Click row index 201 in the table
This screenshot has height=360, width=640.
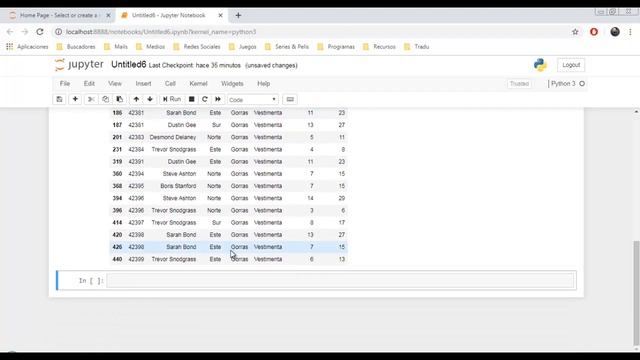[x=117, y=137]
